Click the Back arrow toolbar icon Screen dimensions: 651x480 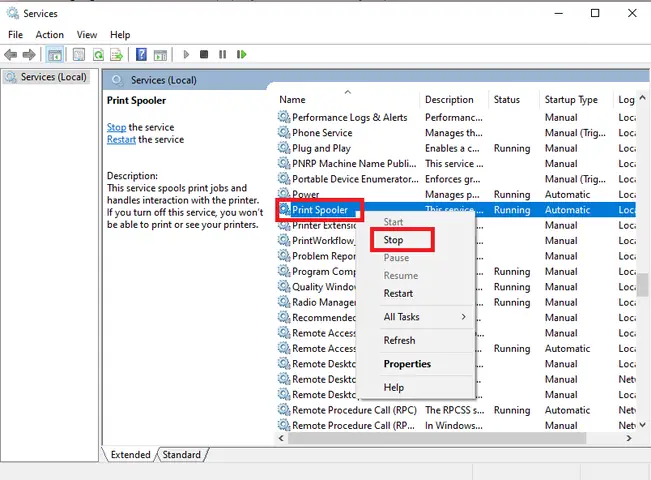pyautogui.click(x=11, y=54)
